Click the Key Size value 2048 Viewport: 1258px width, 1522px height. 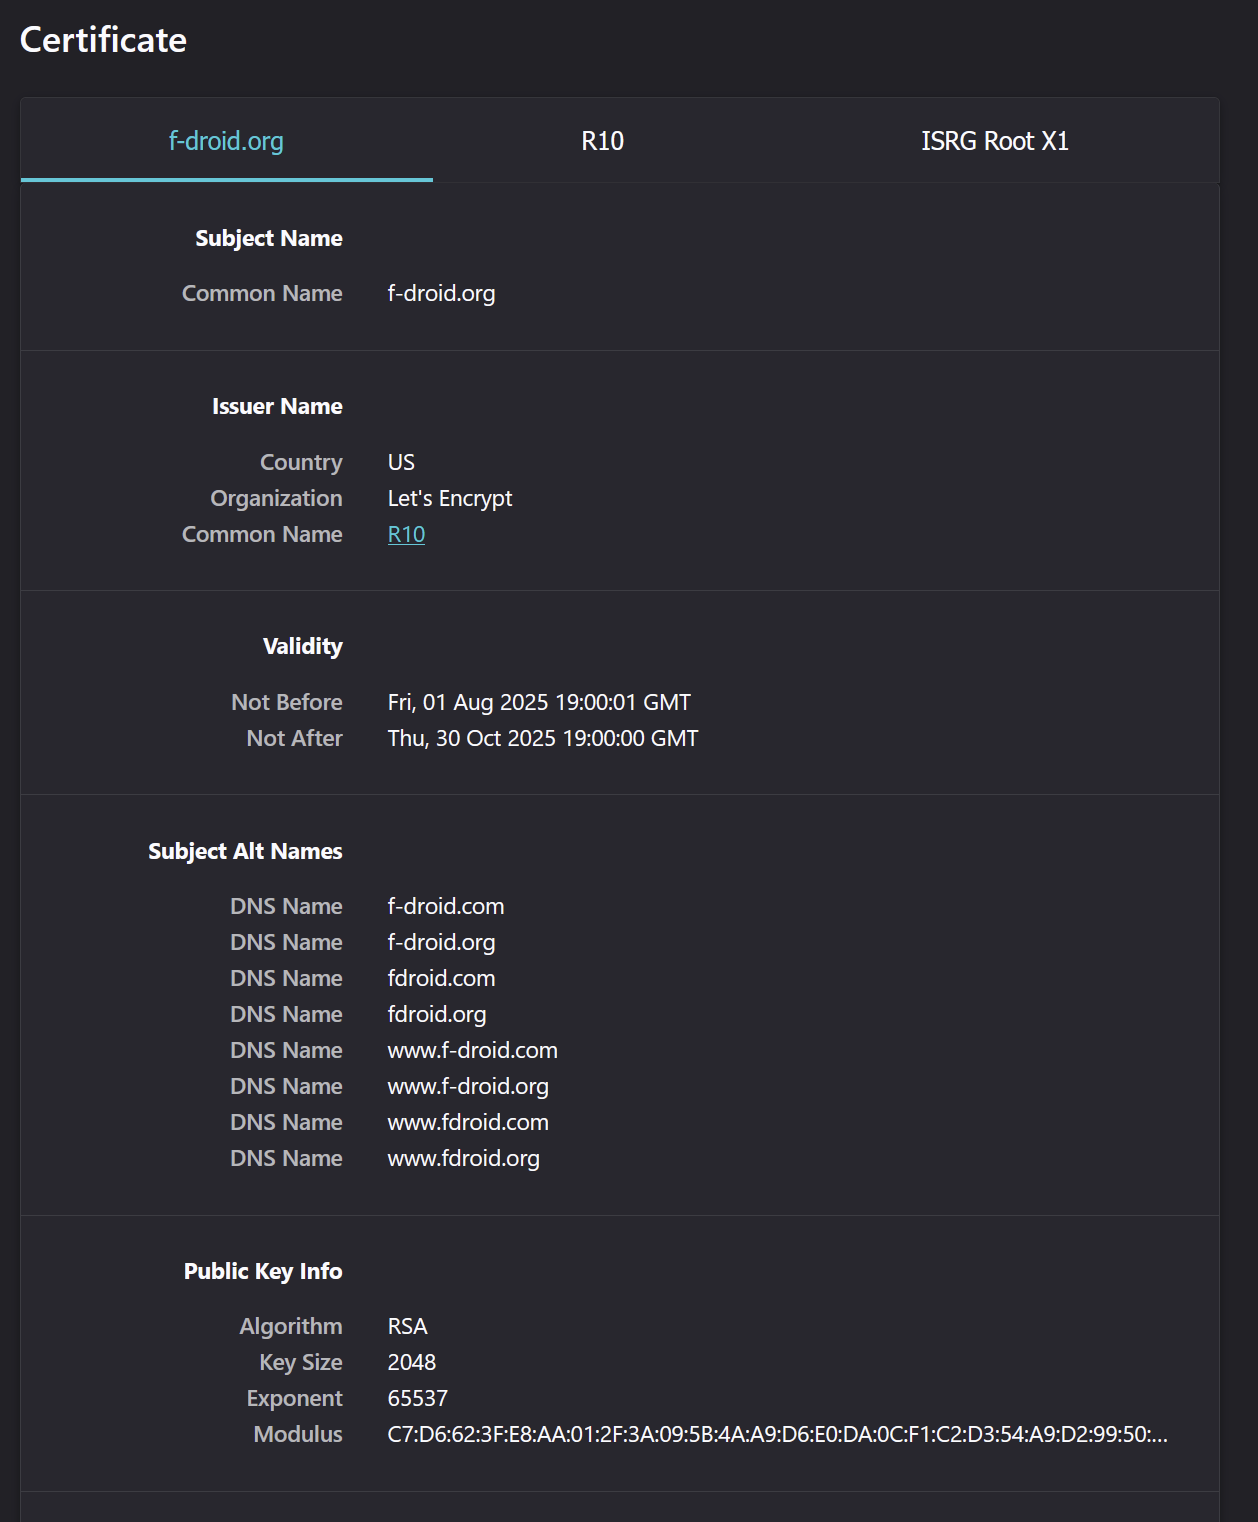(411, 1362)
